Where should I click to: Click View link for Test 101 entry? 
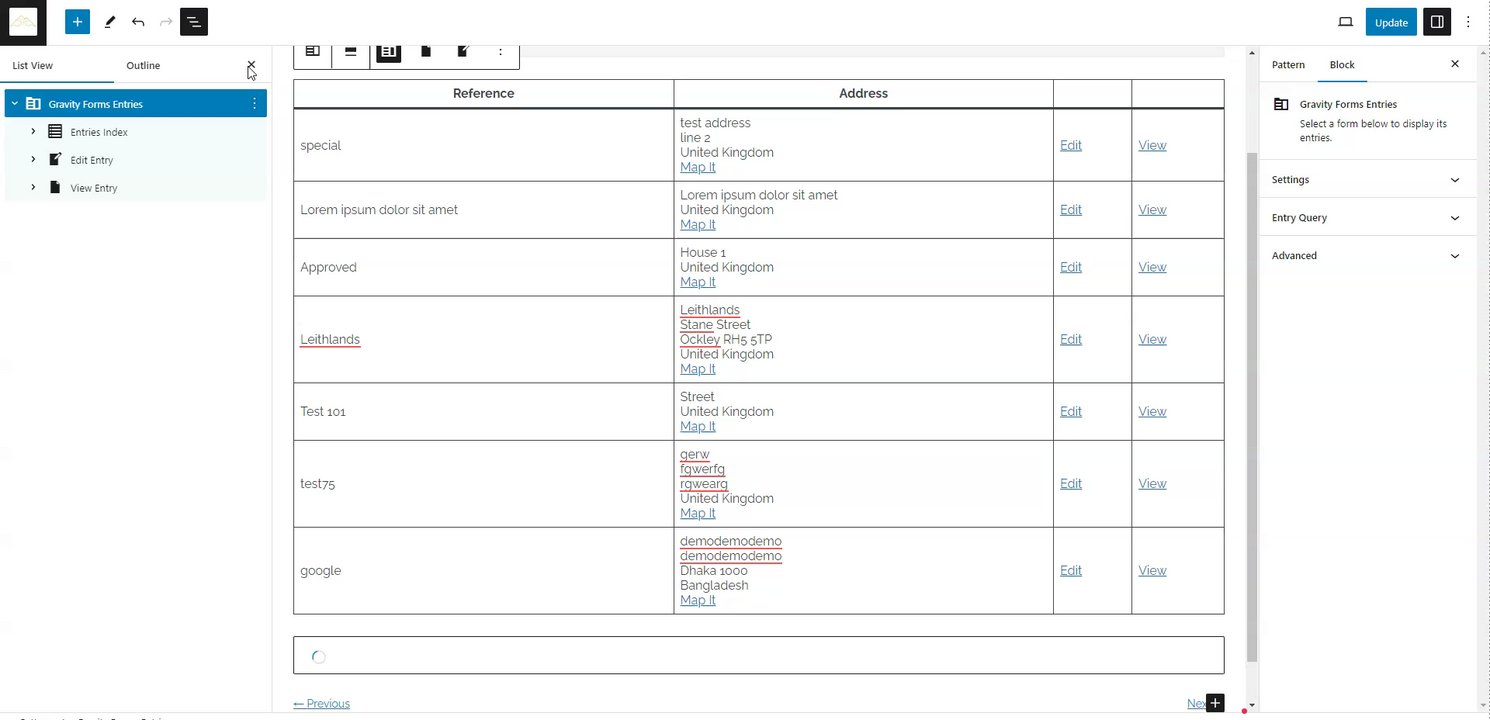tap(1152, 411)
